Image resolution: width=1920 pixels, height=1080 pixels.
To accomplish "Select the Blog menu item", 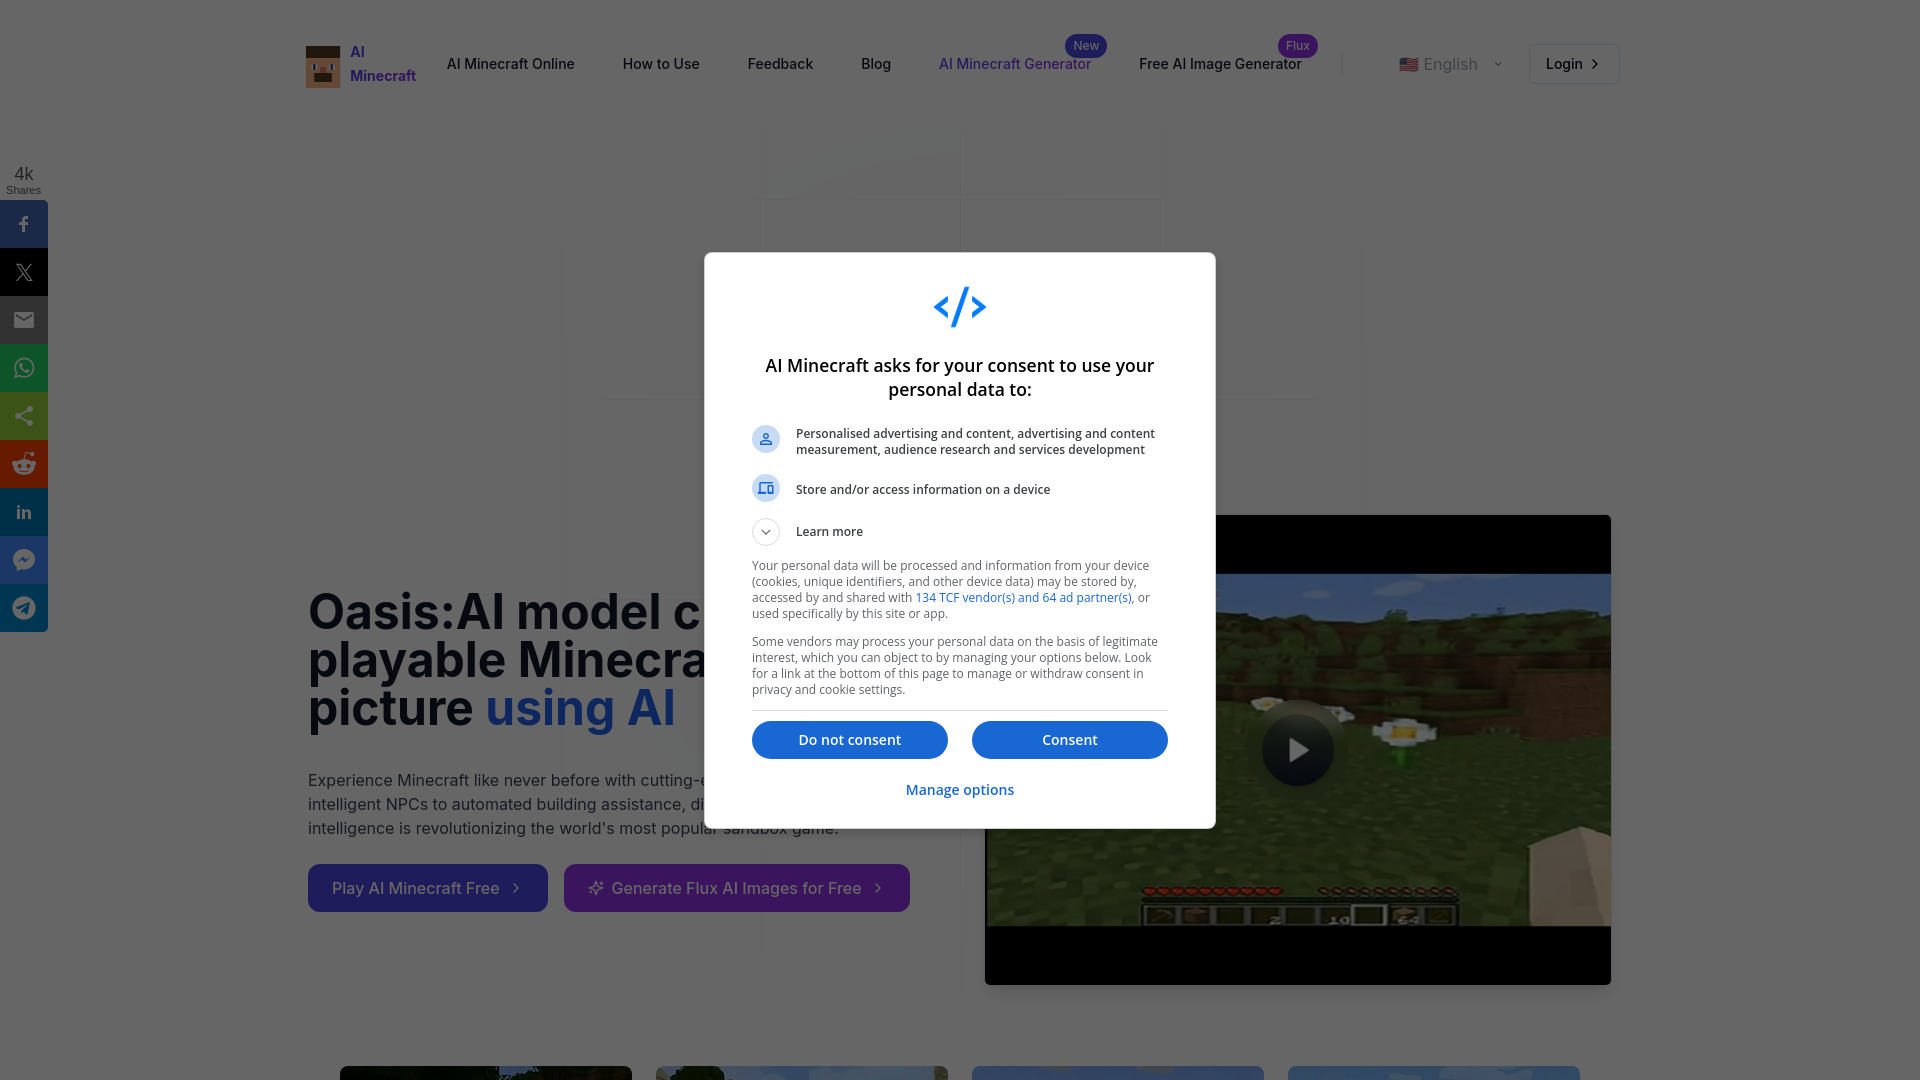I will pos(876,63).
